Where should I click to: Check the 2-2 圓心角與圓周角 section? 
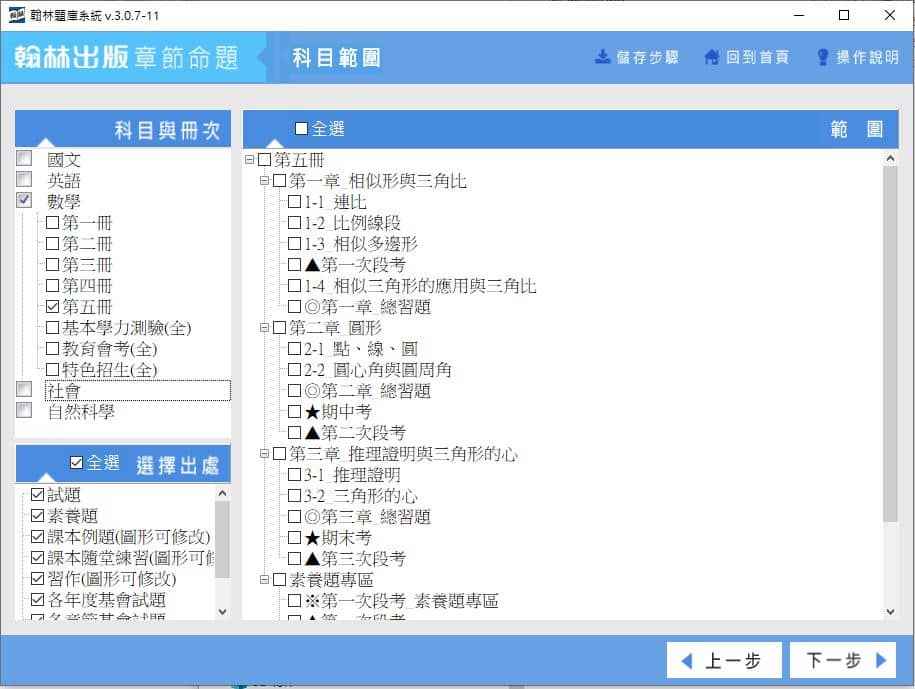pos(295,370)
